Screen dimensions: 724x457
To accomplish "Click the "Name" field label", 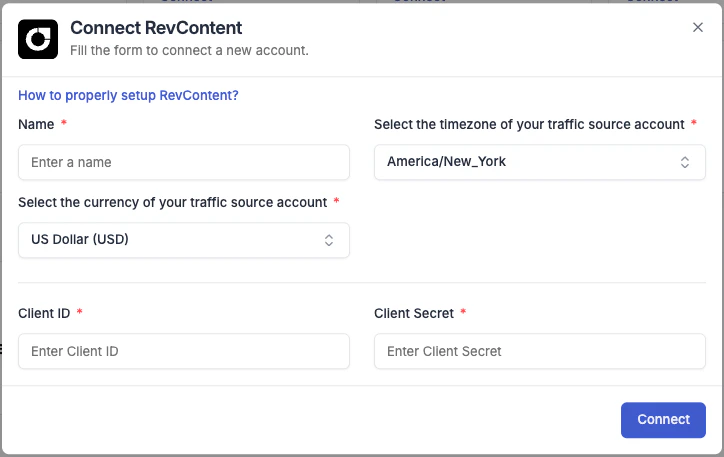I will point(36,124).
